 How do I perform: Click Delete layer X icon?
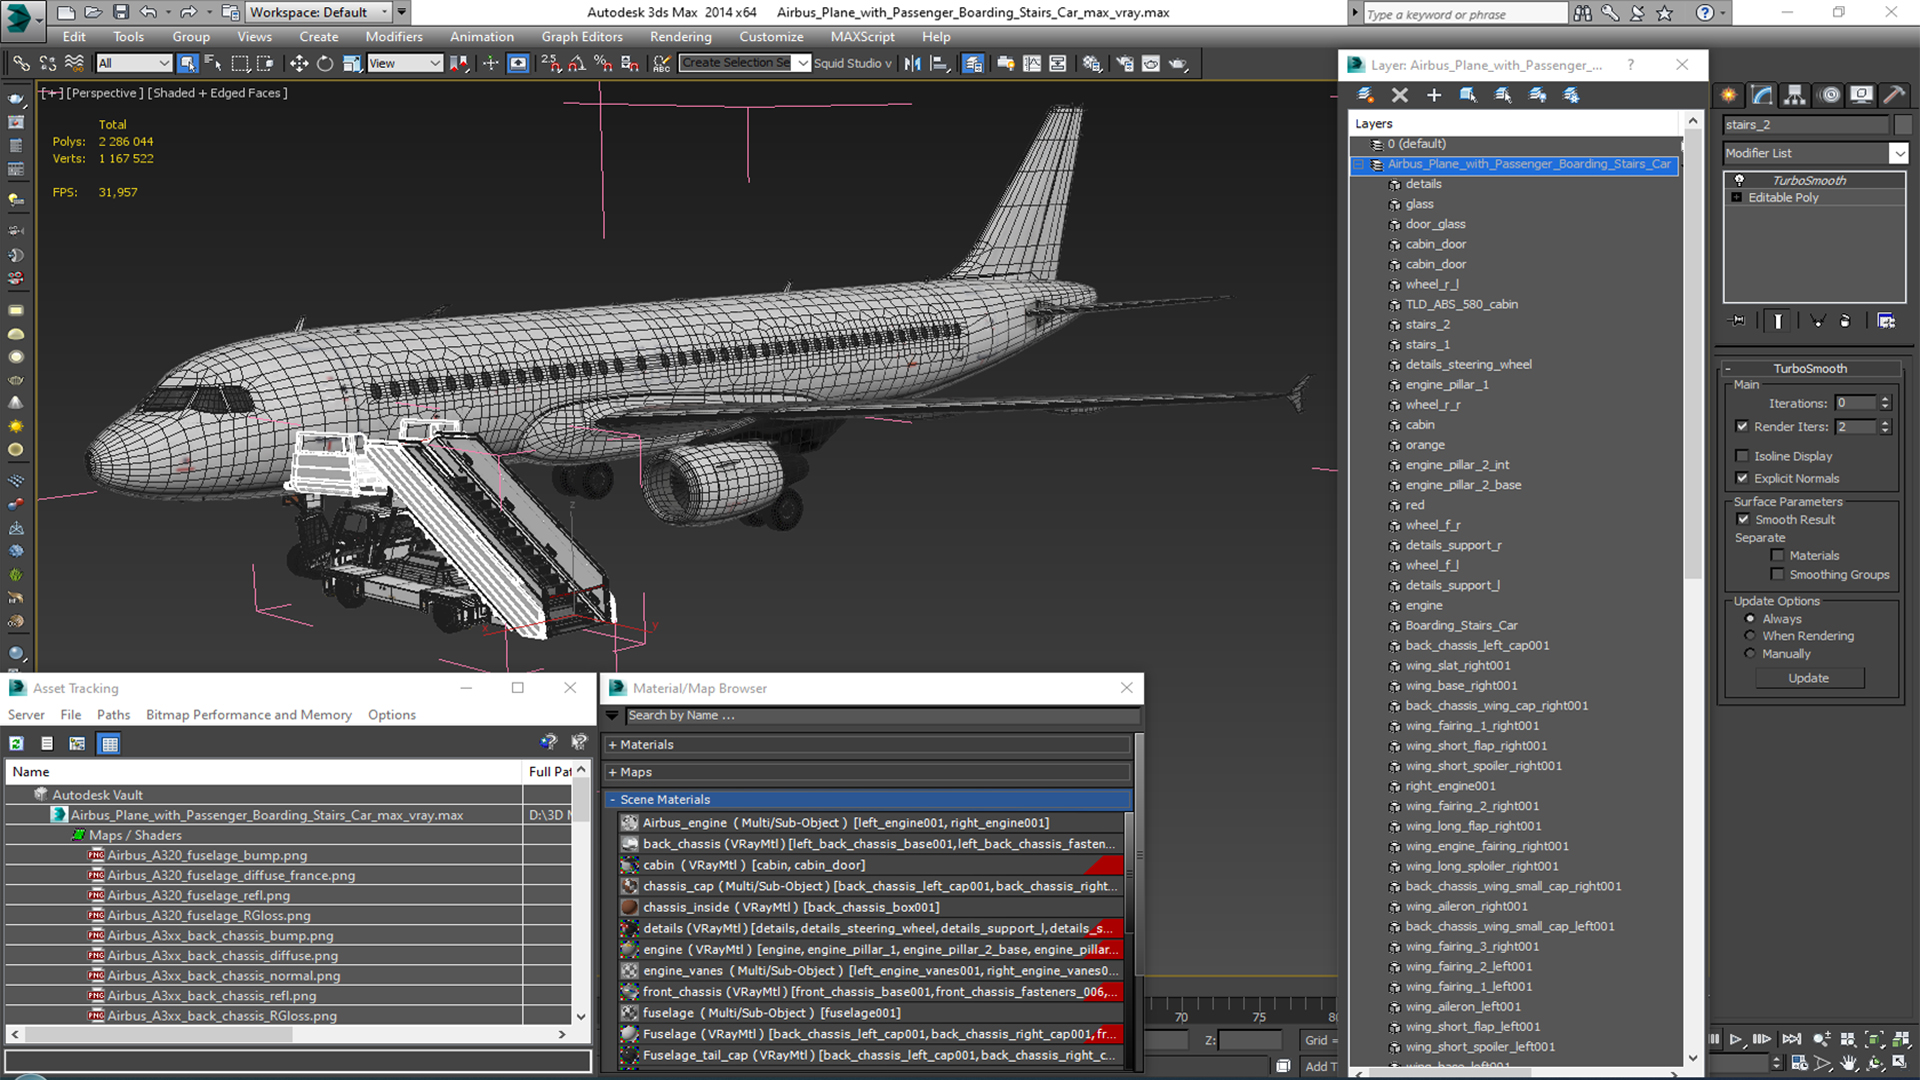[x=1400, y=95]
